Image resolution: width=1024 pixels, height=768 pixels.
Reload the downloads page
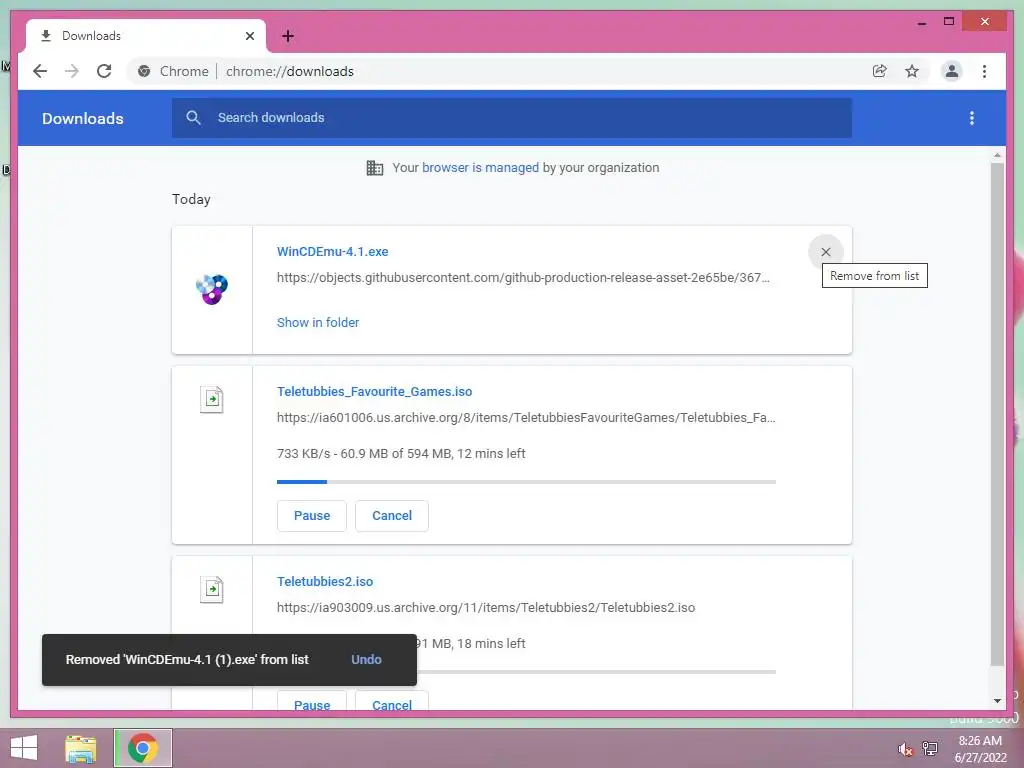[x=104, y=71]
